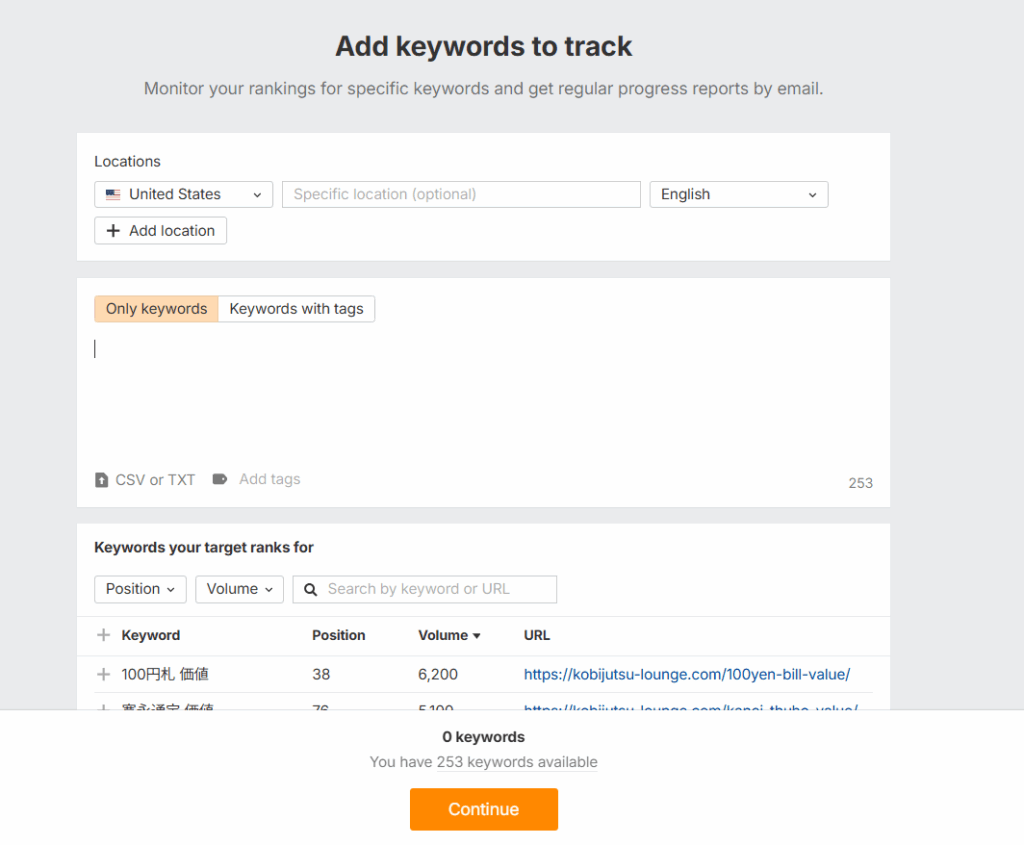The image size is (1024, 845).
Task: Open the English language dropdown
Action: 738,194
